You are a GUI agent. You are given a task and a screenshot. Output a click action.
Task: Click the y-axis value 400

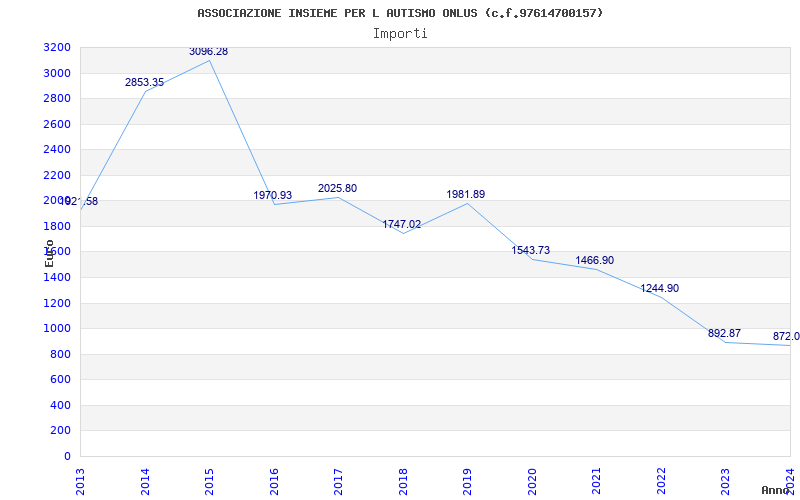click(x=60, y=406)
